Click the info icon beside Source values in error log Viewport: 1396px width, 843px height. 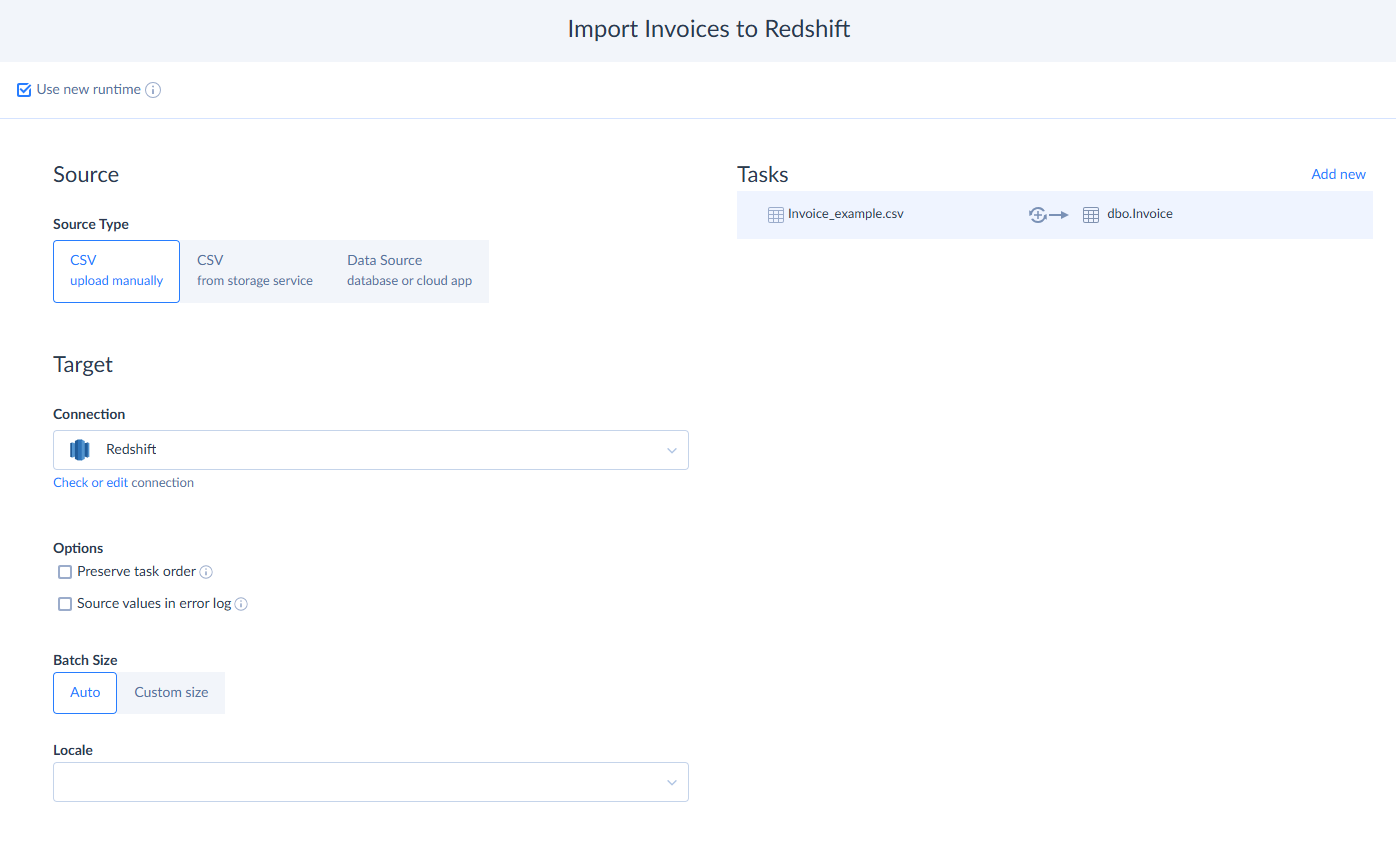pyautogui.click(x=240, y=603)
